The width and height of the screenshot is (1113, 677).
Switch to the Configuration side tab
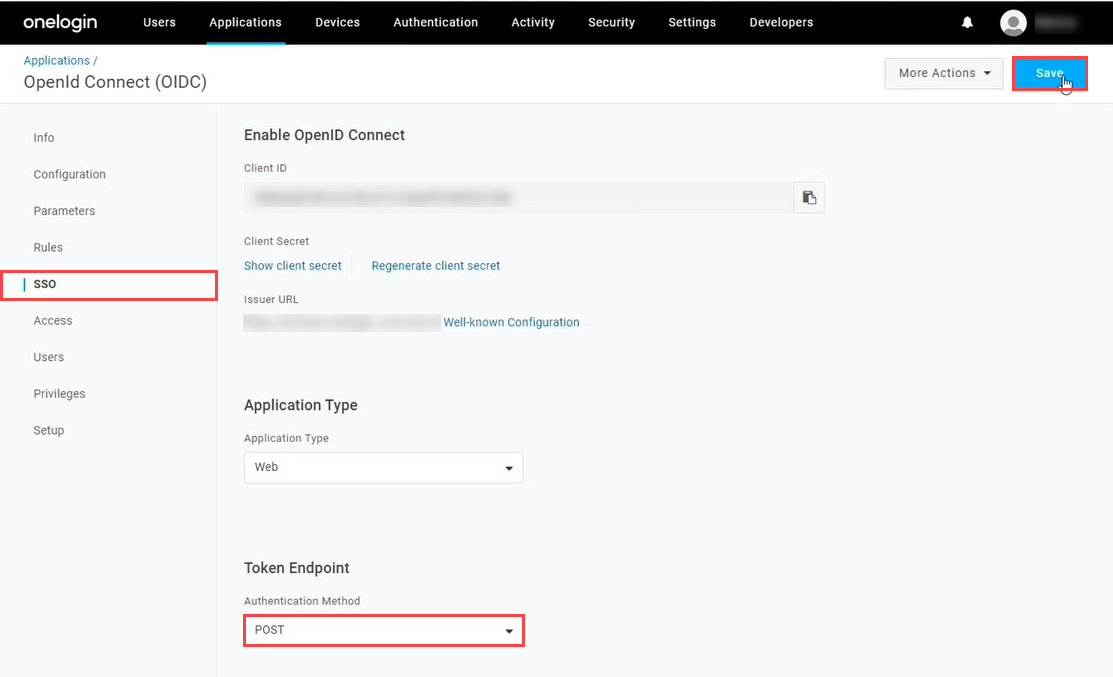point(69,174)
